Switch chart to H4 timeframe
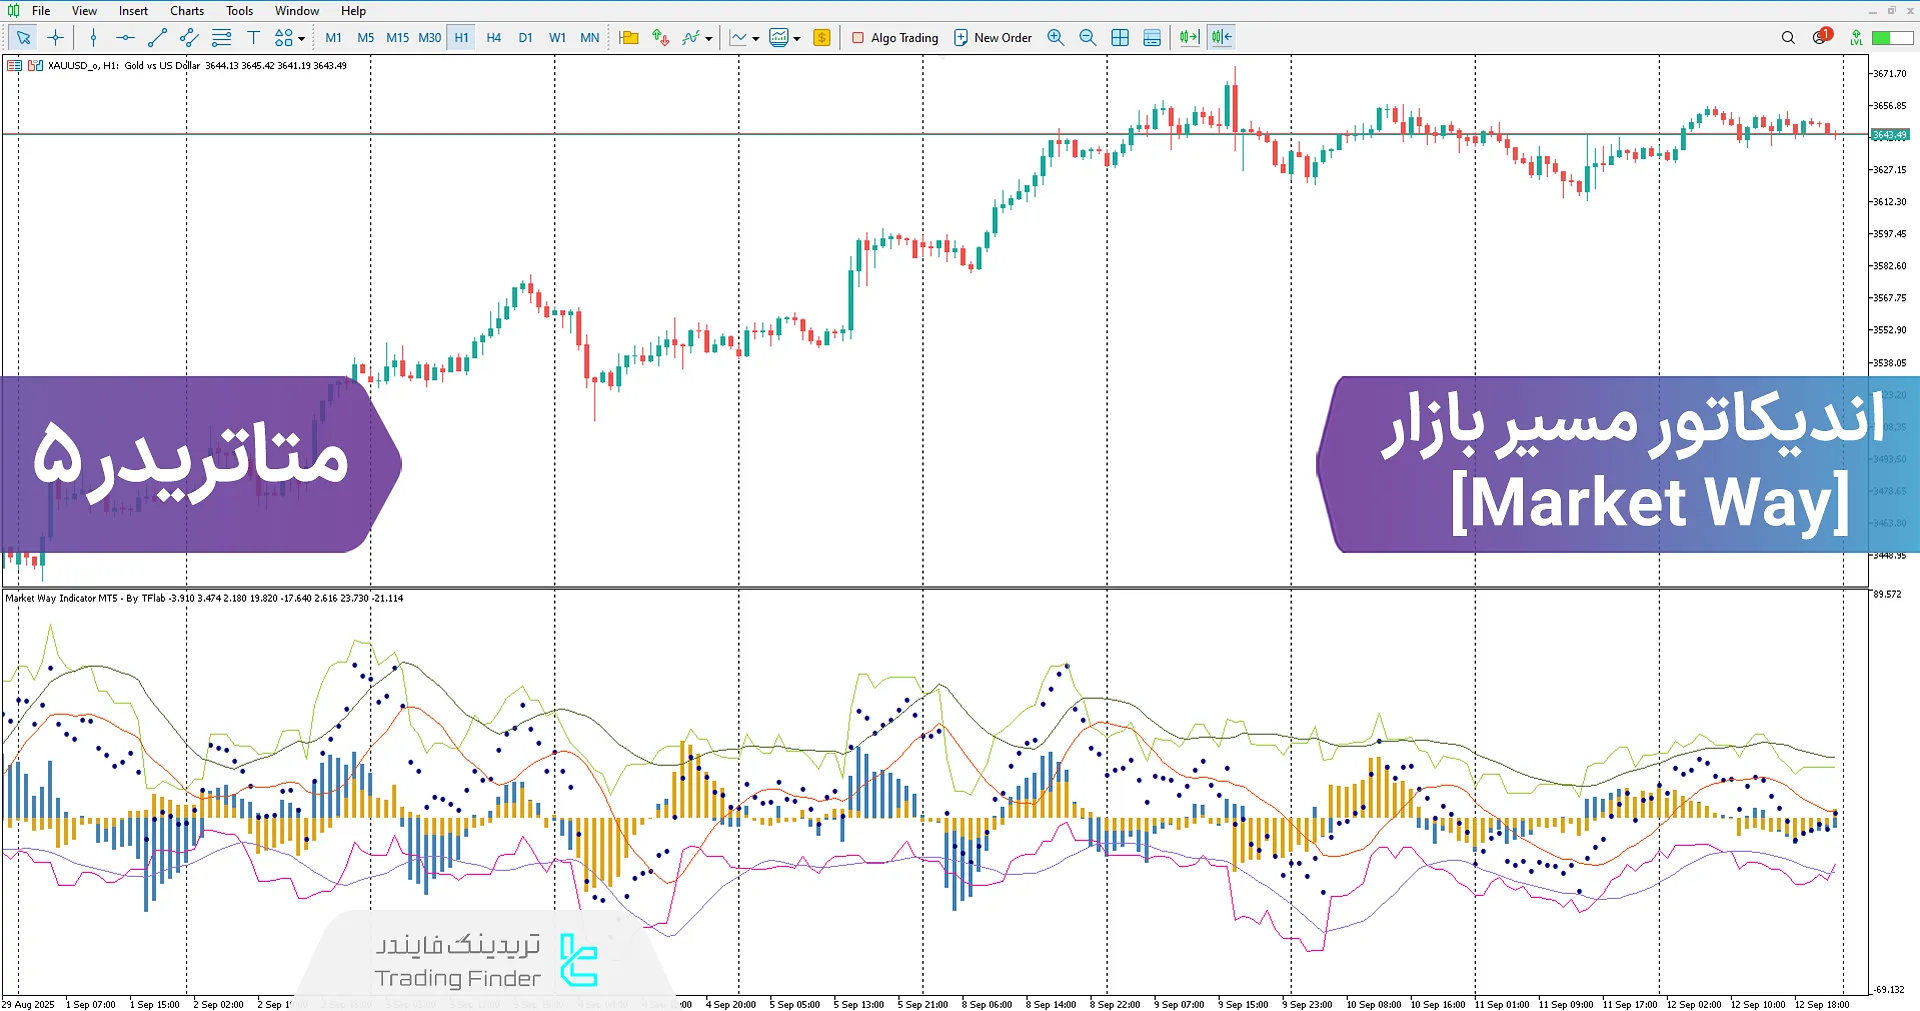Image resolution: width=1920 pixels, height=1011 pixels. (x=493, y=37)
